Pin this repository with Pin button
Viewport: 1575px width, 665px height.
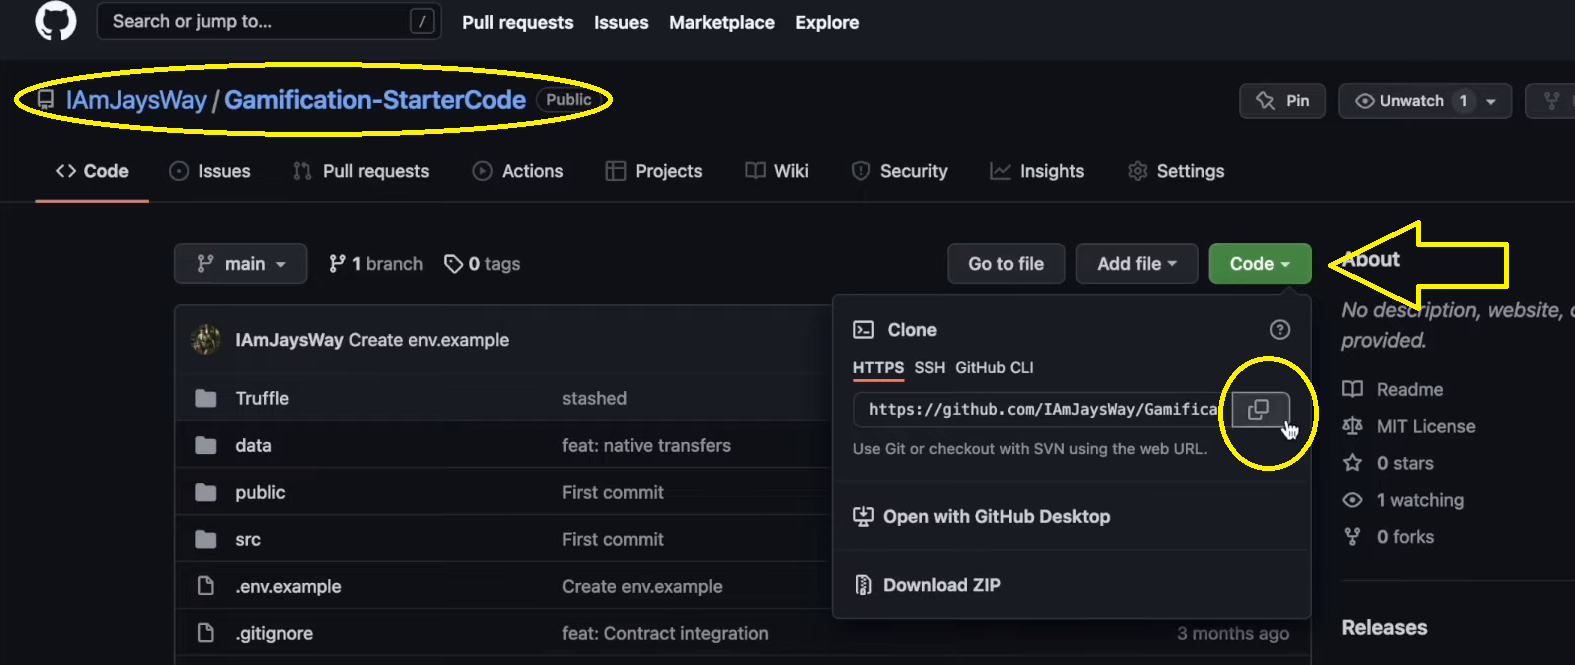(x=1282, y=101)
